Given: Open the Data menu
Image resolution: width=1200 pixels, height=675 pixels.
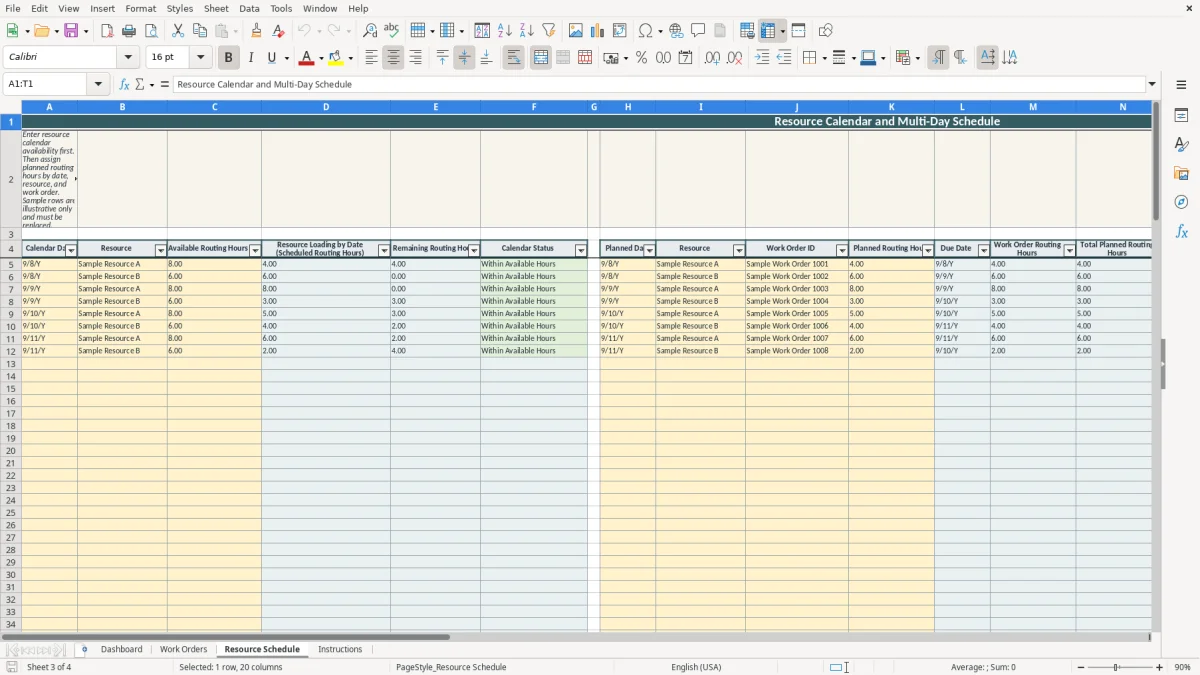Looking at the screenshot, I should pyautogui.click(x=249, y=8).
